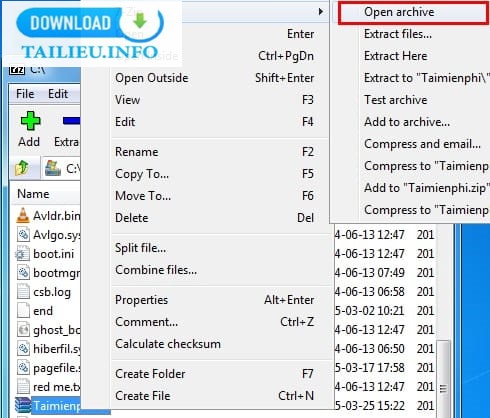This screenshot has height=418, width=490.
Task: Click the date cell 4-06-13 07:49
Action: coord(369,273)
